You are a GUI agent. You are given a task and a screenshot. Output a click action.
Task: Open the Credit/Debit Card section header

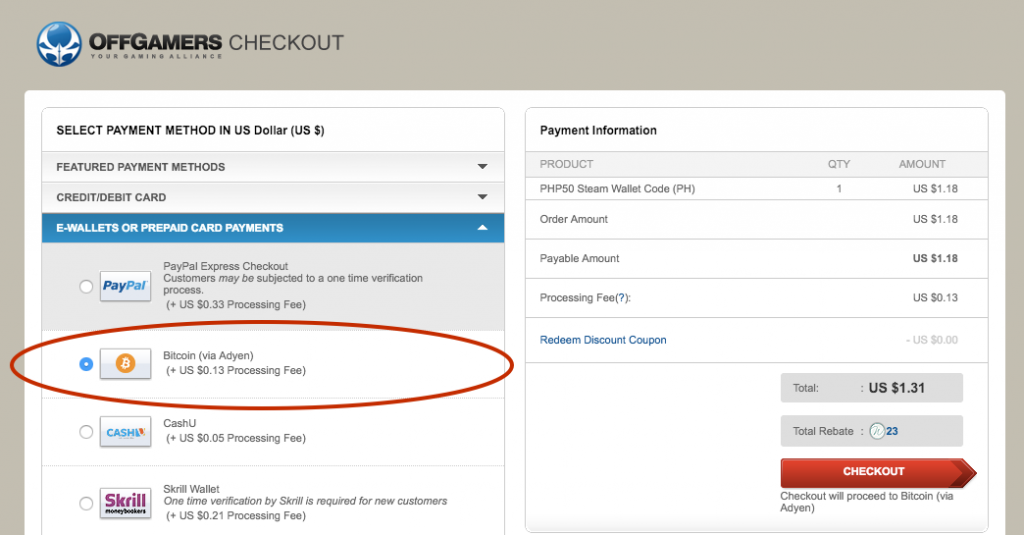273,197
